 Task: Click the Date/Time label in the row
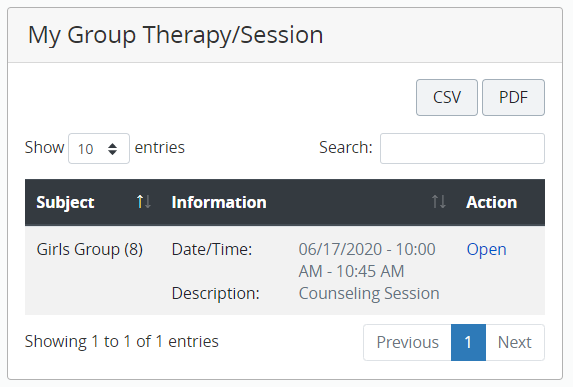point(212,250)
